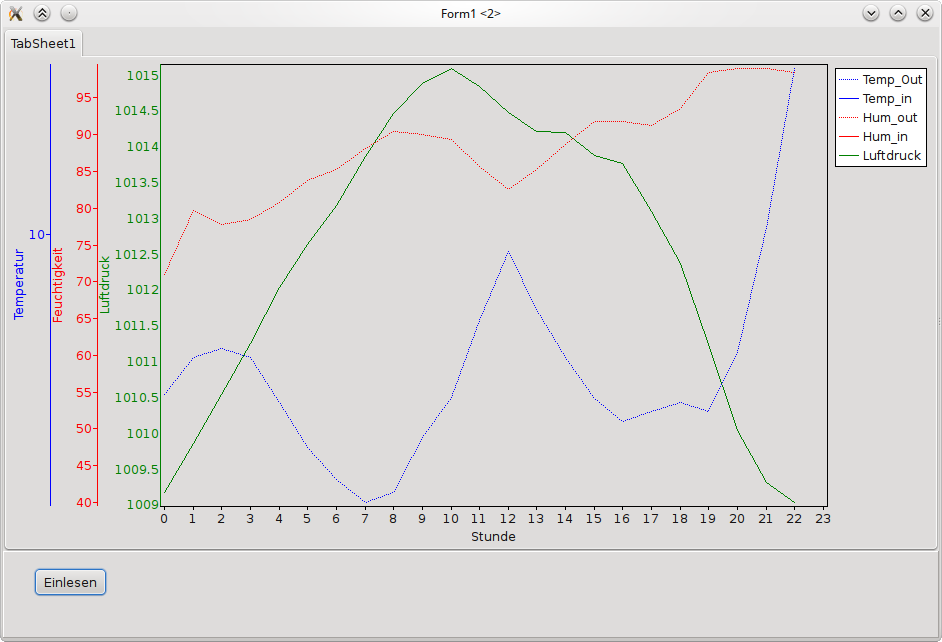Close the Form1 window
Viewport: 942px width, 642px height.
[x=925, y=13]
